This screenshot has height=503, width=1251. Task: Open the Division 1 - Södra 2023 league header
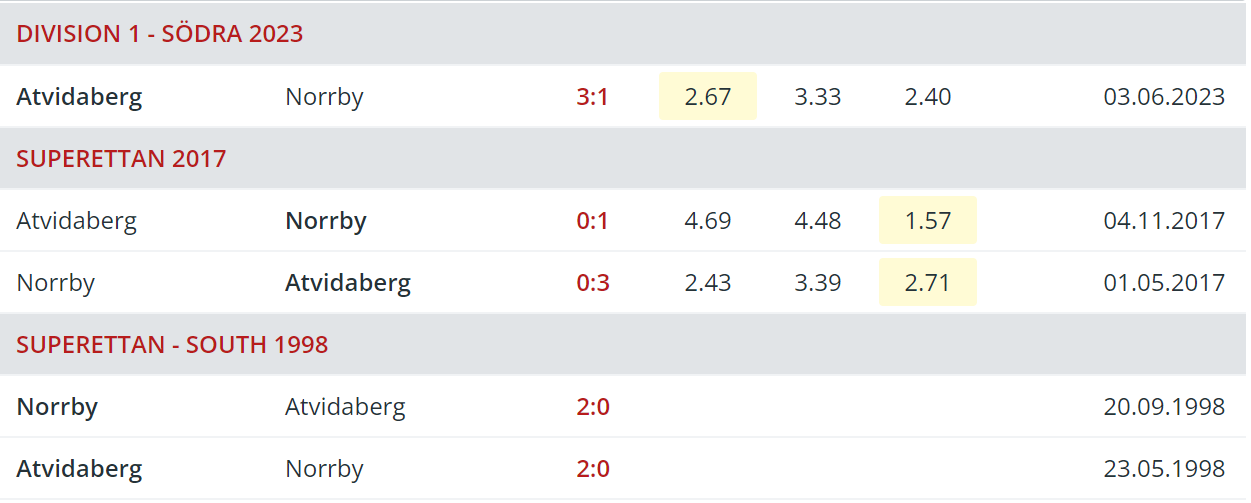click(x=623, y=34)
